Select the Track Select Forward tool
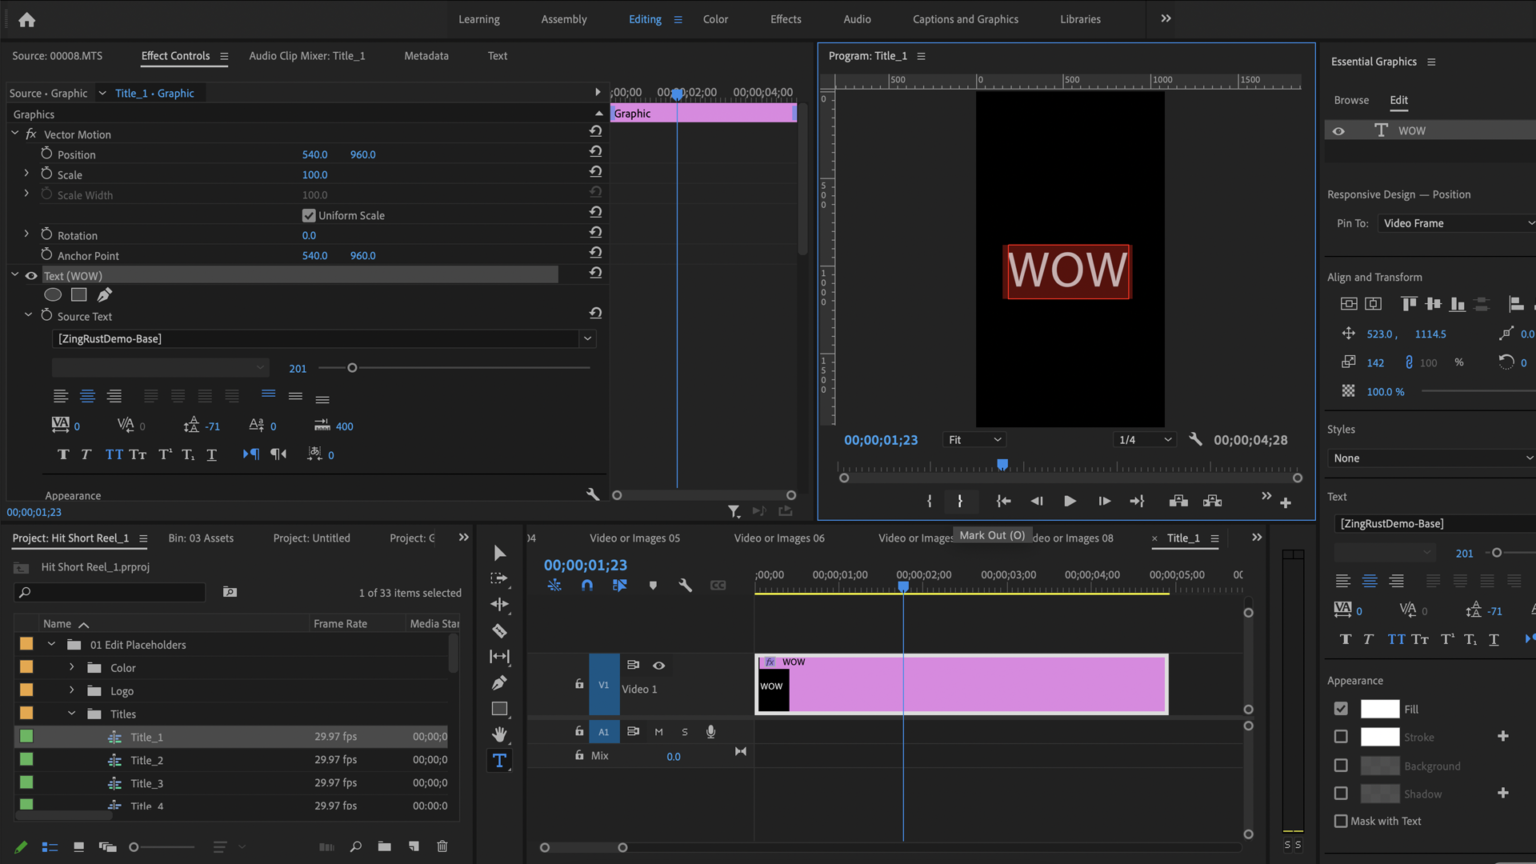 click(499, 578)
